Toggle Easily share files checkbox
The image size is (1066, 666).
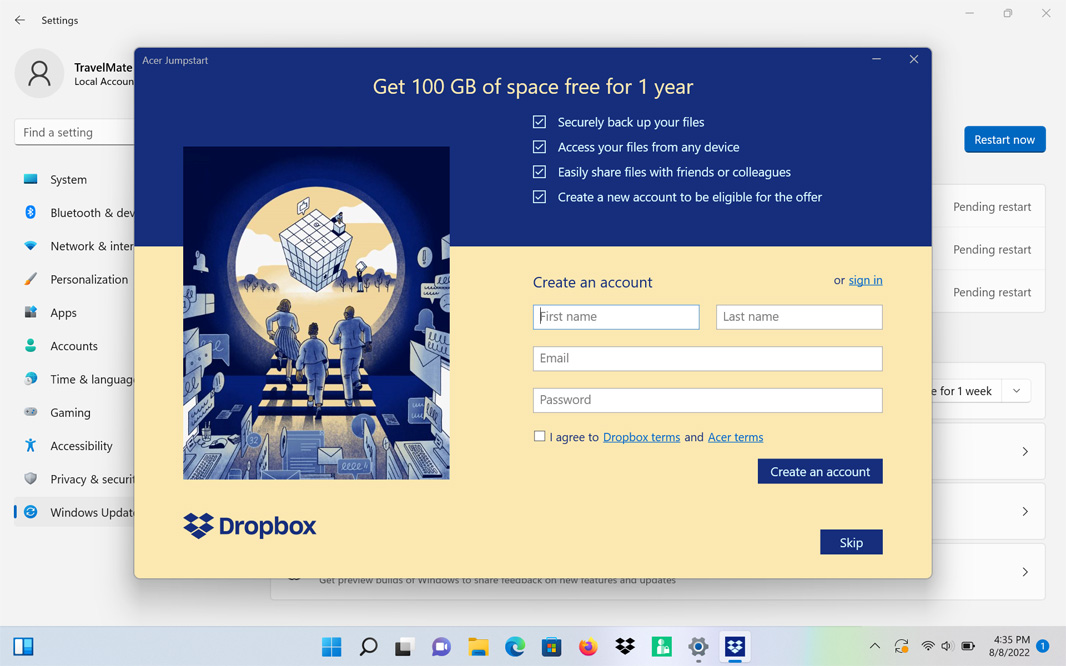click(539, 172)
